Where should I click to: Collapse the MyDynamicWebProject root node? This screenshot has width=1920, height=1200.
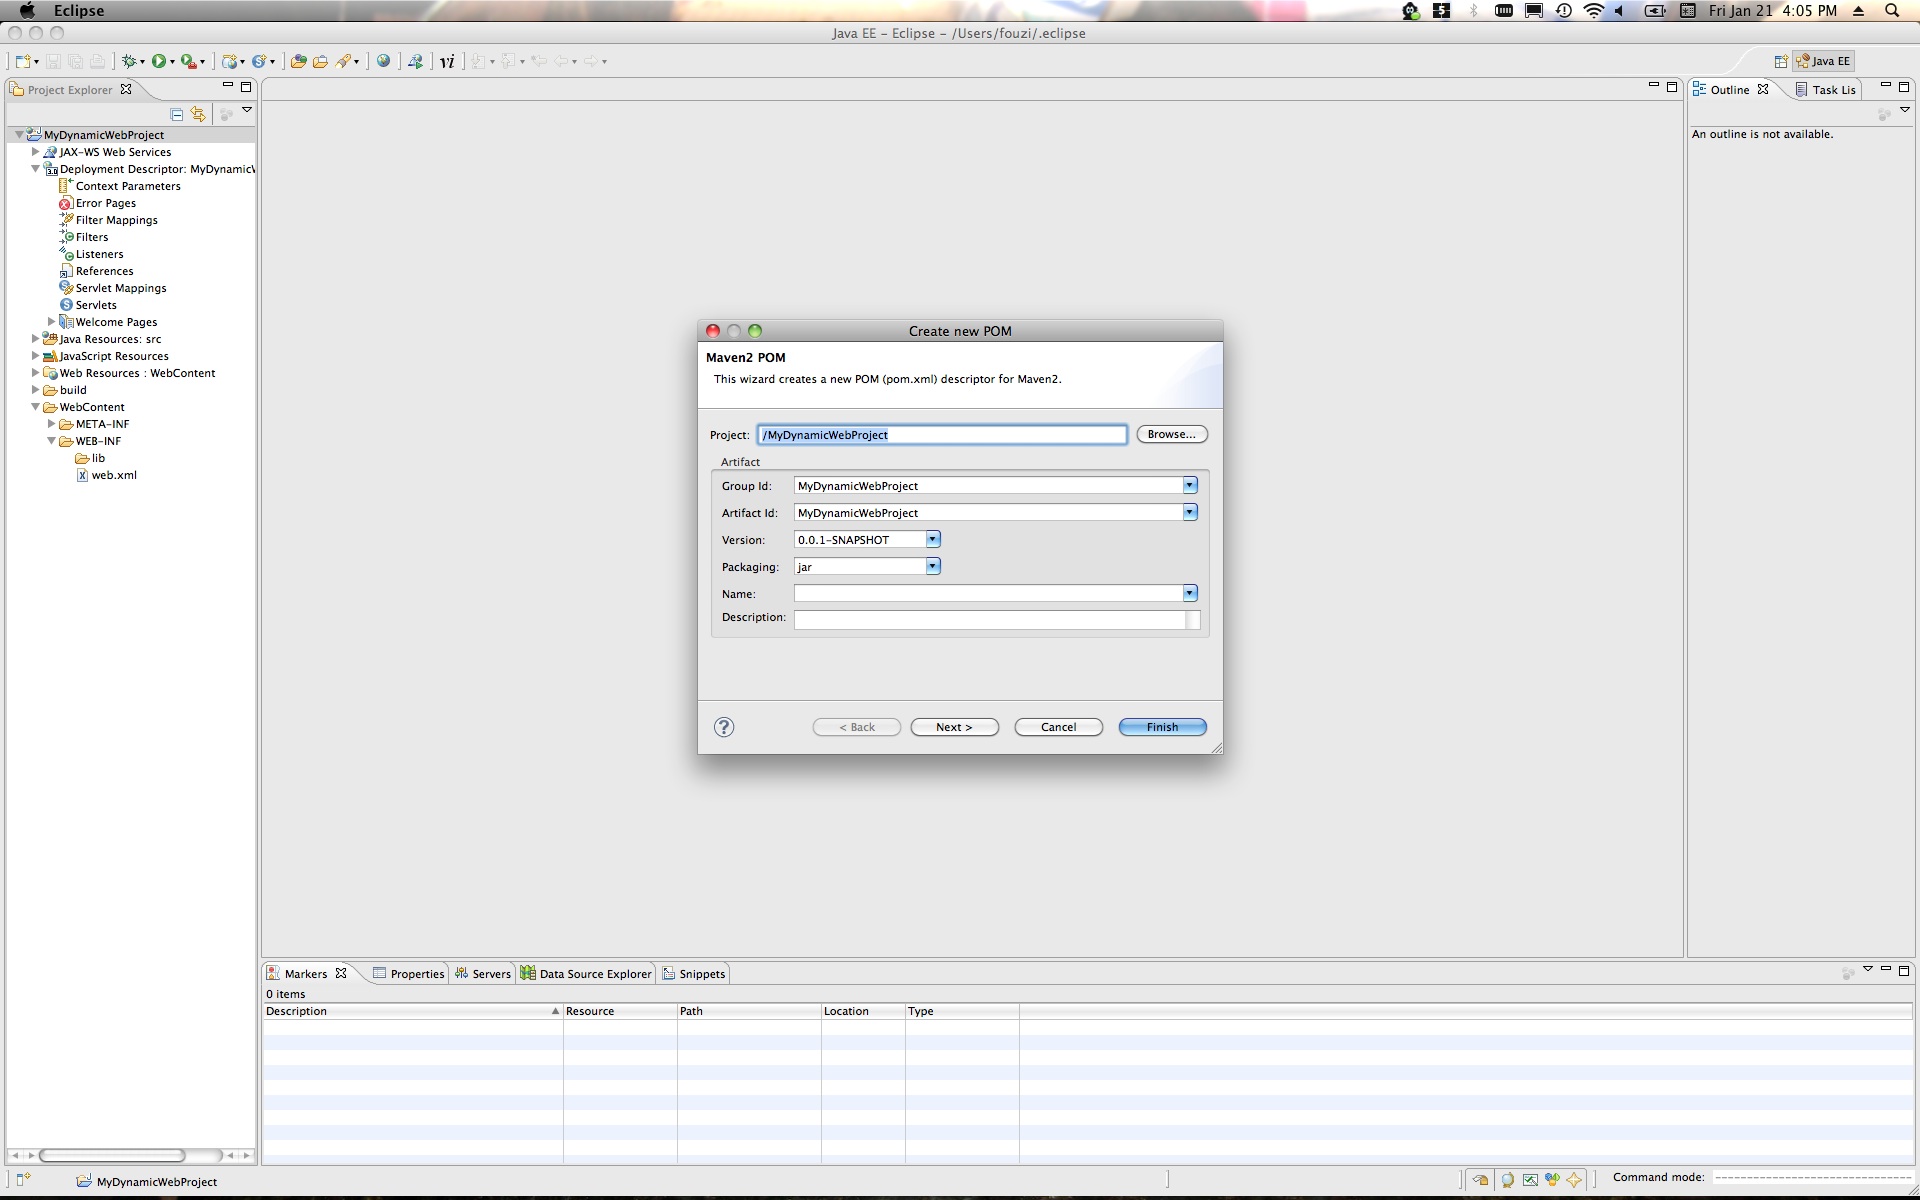click(19, 134)
